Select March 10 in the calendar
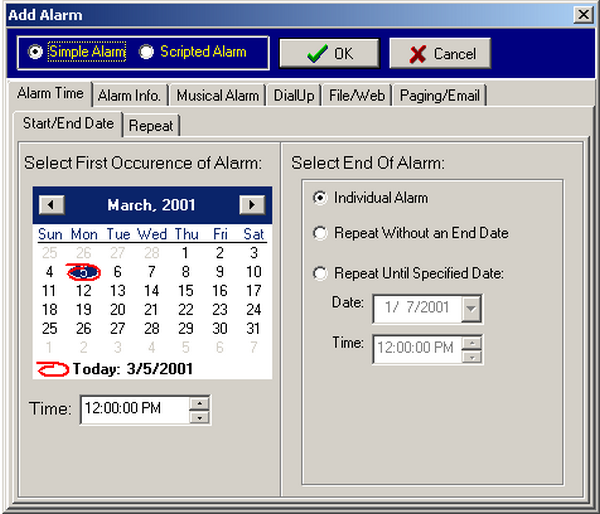Screen dimensions: 600x514 click(x=253, y=272)
